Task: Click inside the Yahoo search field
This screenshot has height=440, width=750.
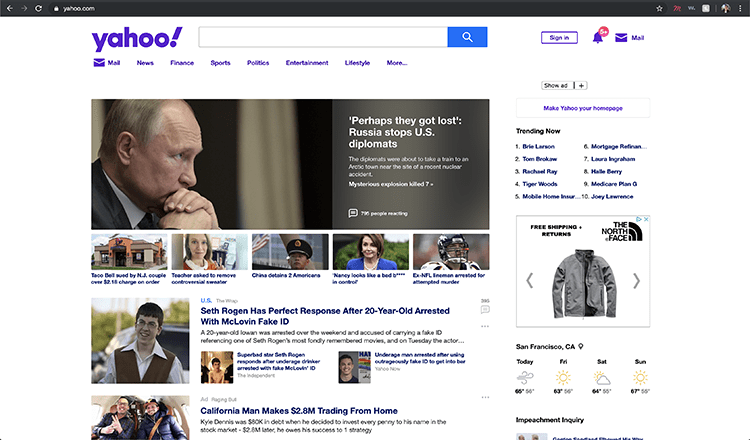Action: tap(322, 37)
